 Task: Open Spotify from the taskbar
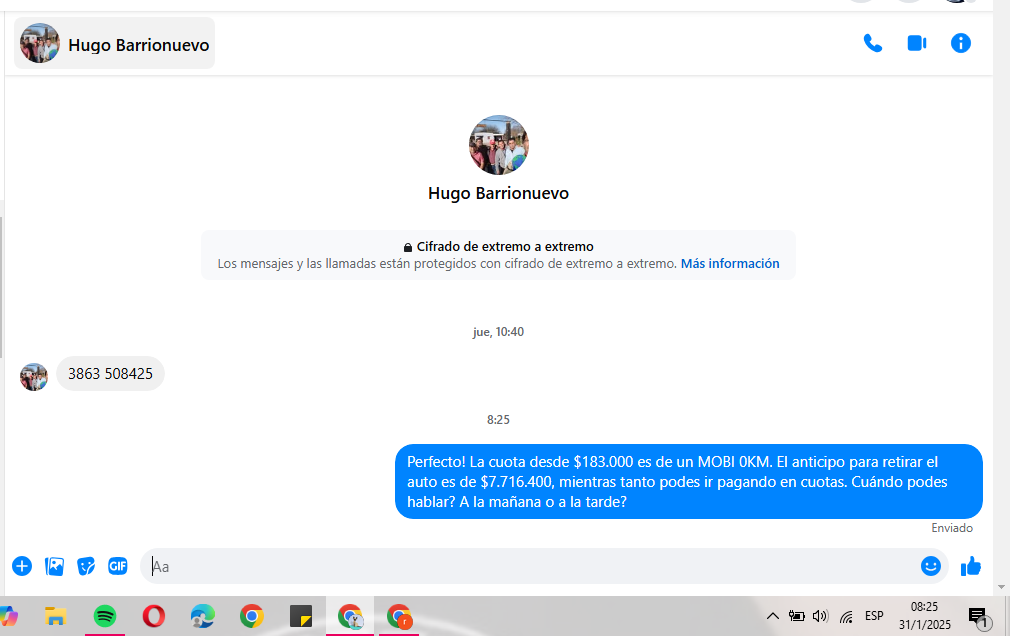point(105,616)
